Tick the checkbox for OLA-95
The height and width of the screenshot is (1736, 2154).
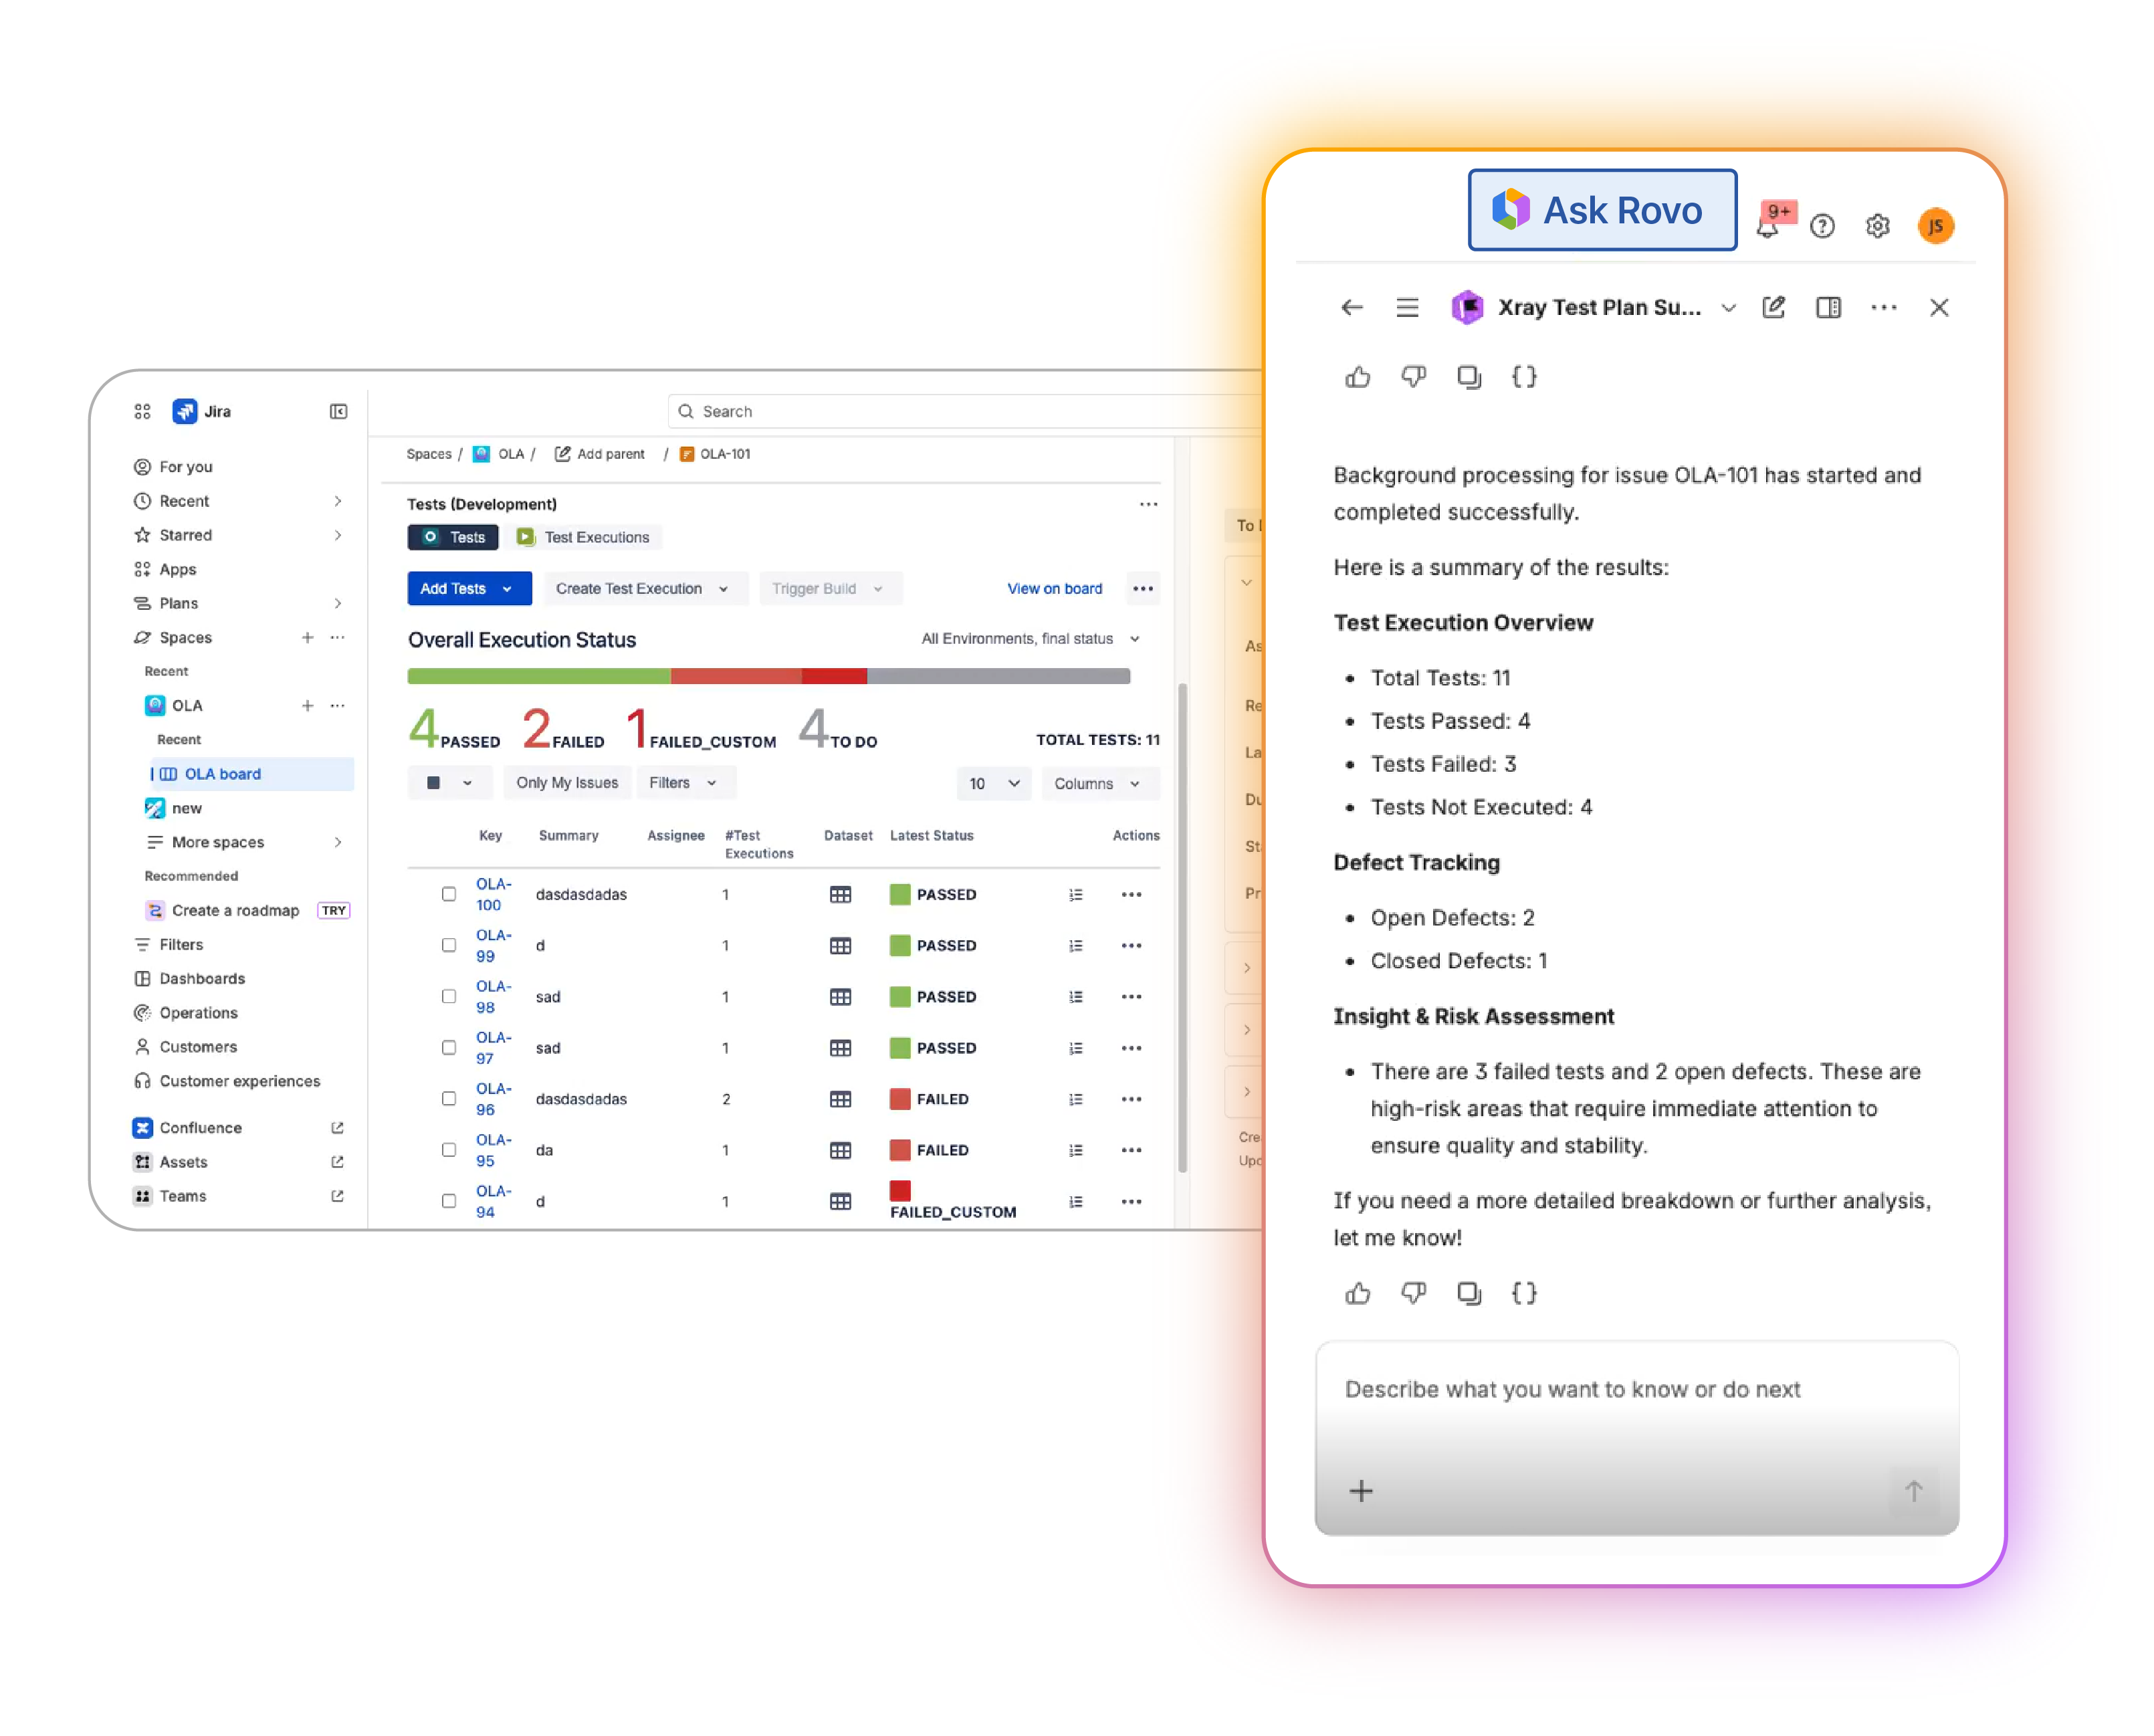(448, 1149)
